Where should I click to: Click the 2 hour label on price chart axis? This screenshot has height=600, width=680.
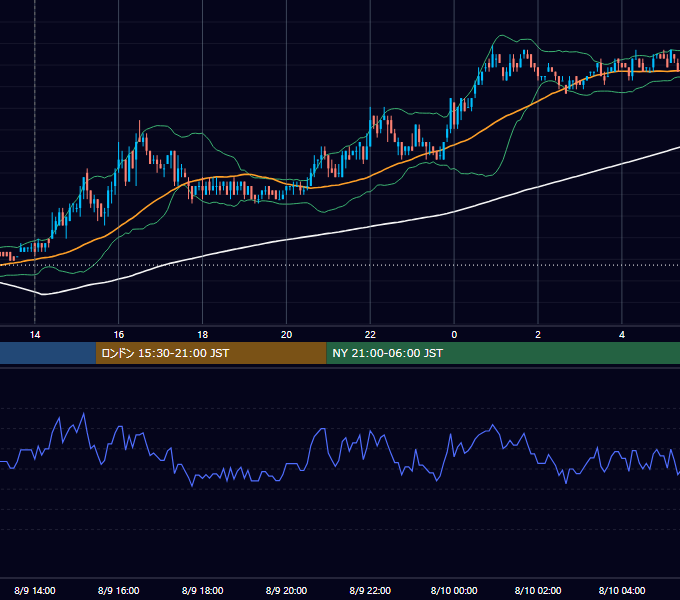point(538,335)
